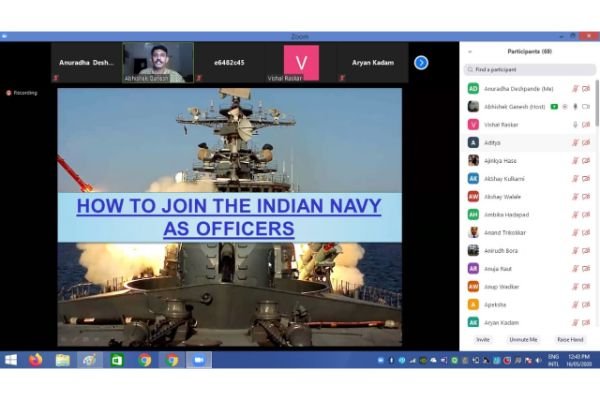Click the microphone icon in Vishal Raskar row
Viewport: 600px width, 400px height.
(x=575, y=125)
